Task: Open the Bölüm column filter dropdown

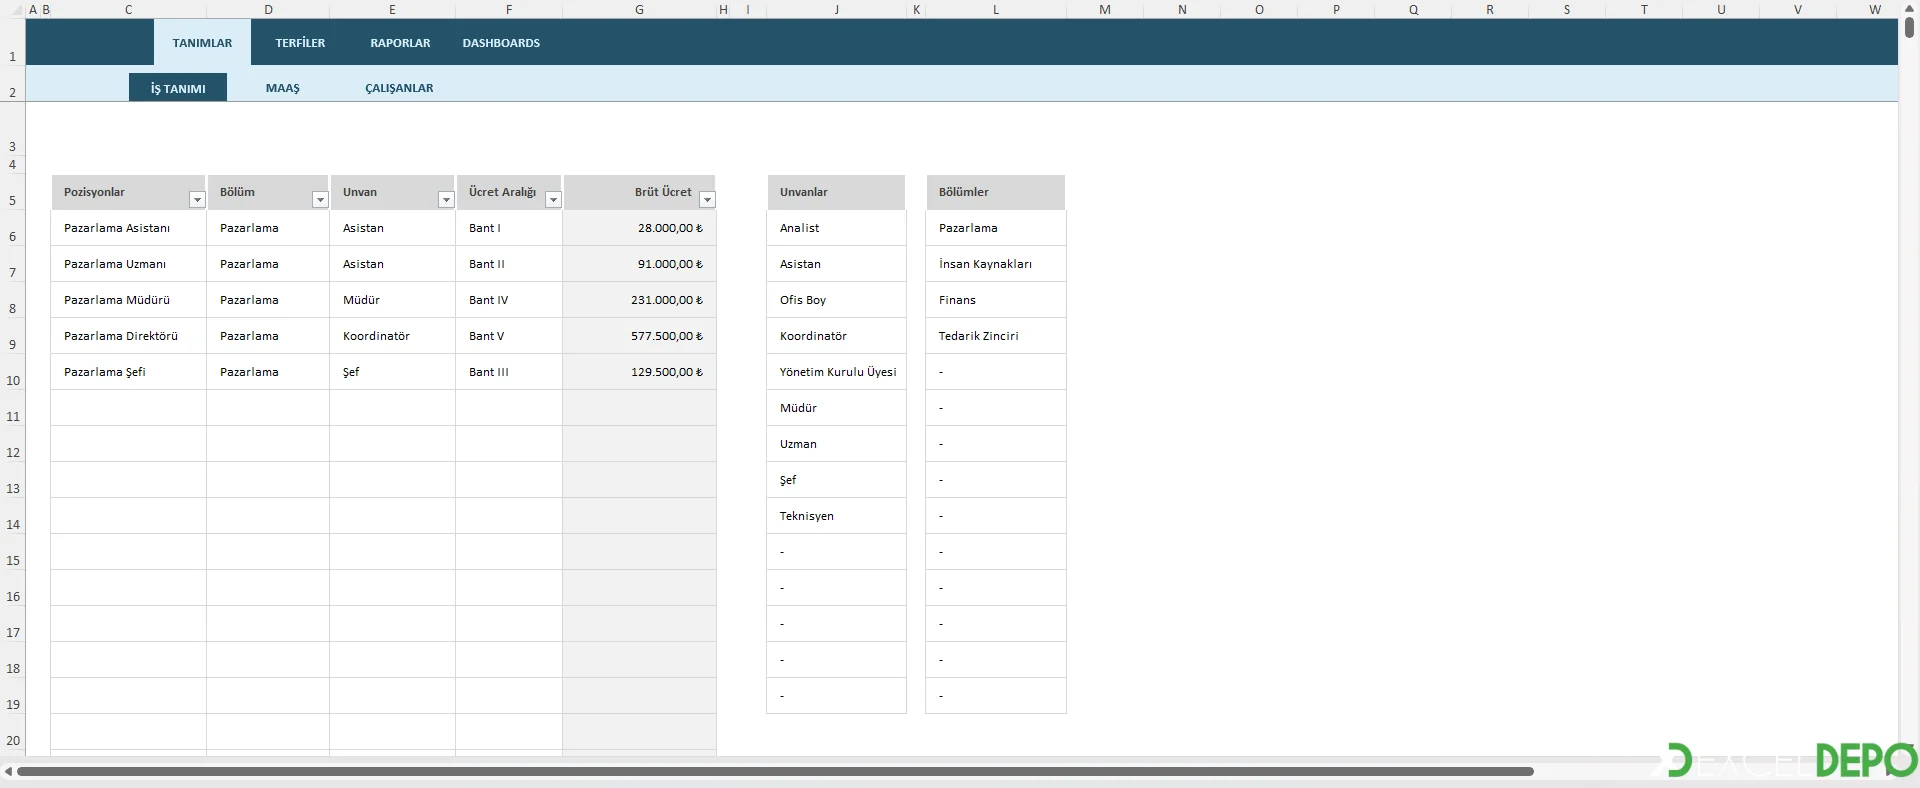Action: coord(320,200)
